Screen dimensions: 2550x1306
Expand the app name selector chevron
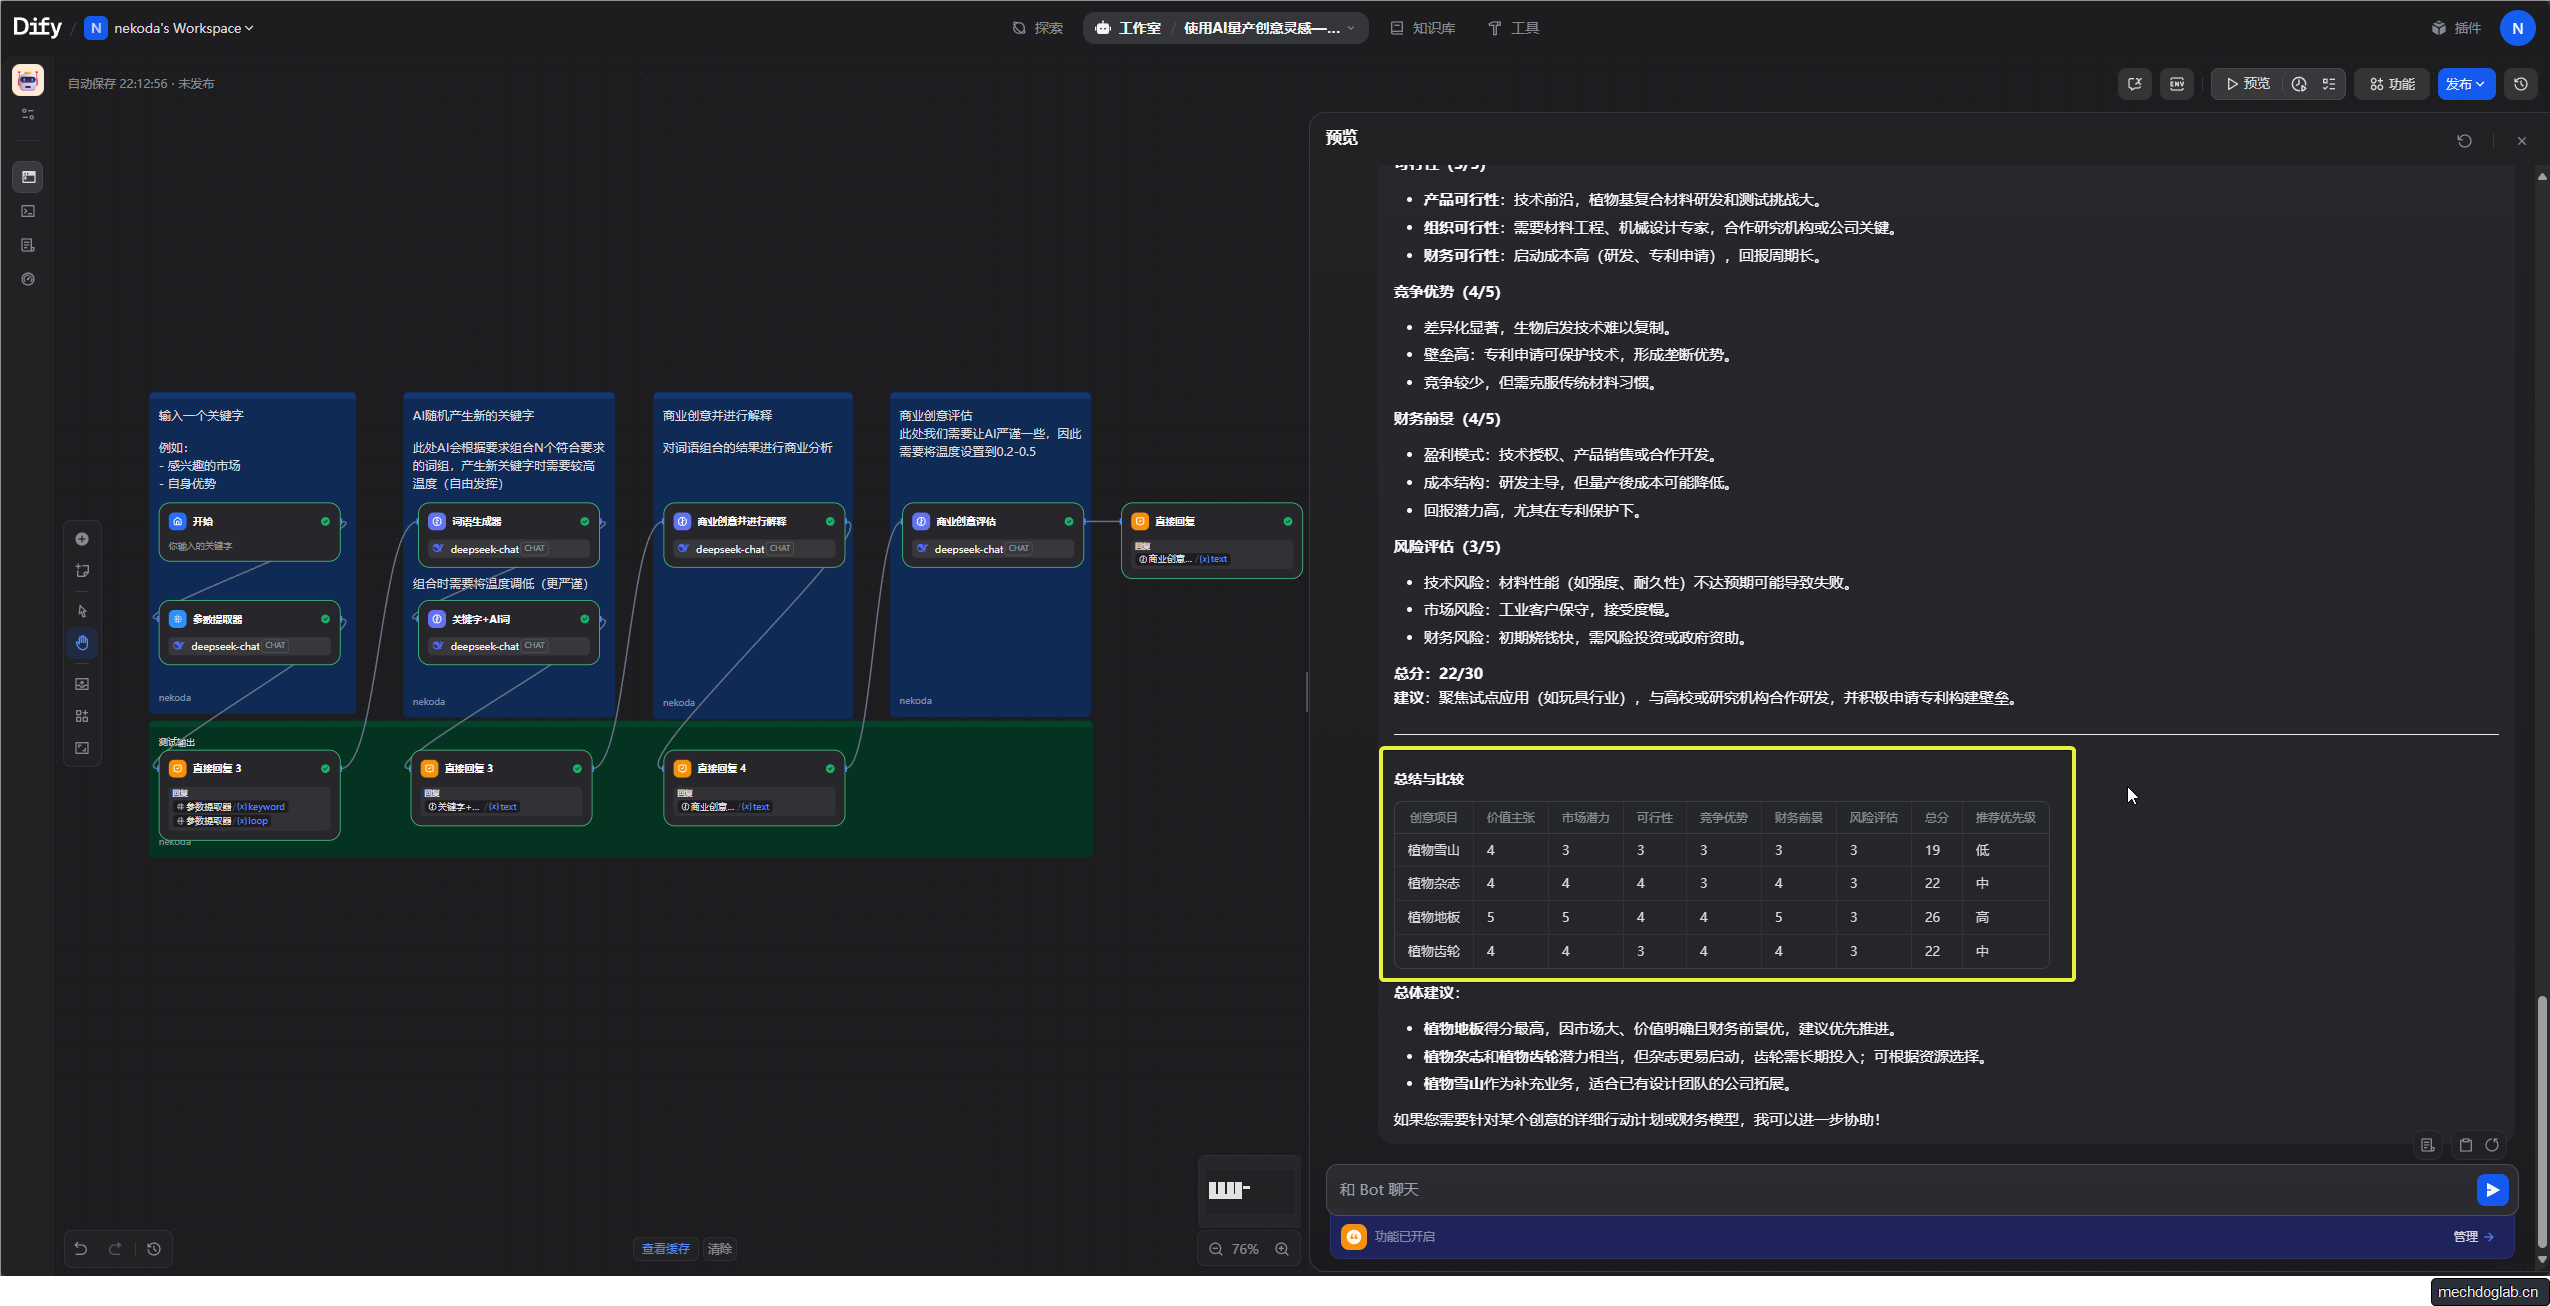click(1351, 28)
